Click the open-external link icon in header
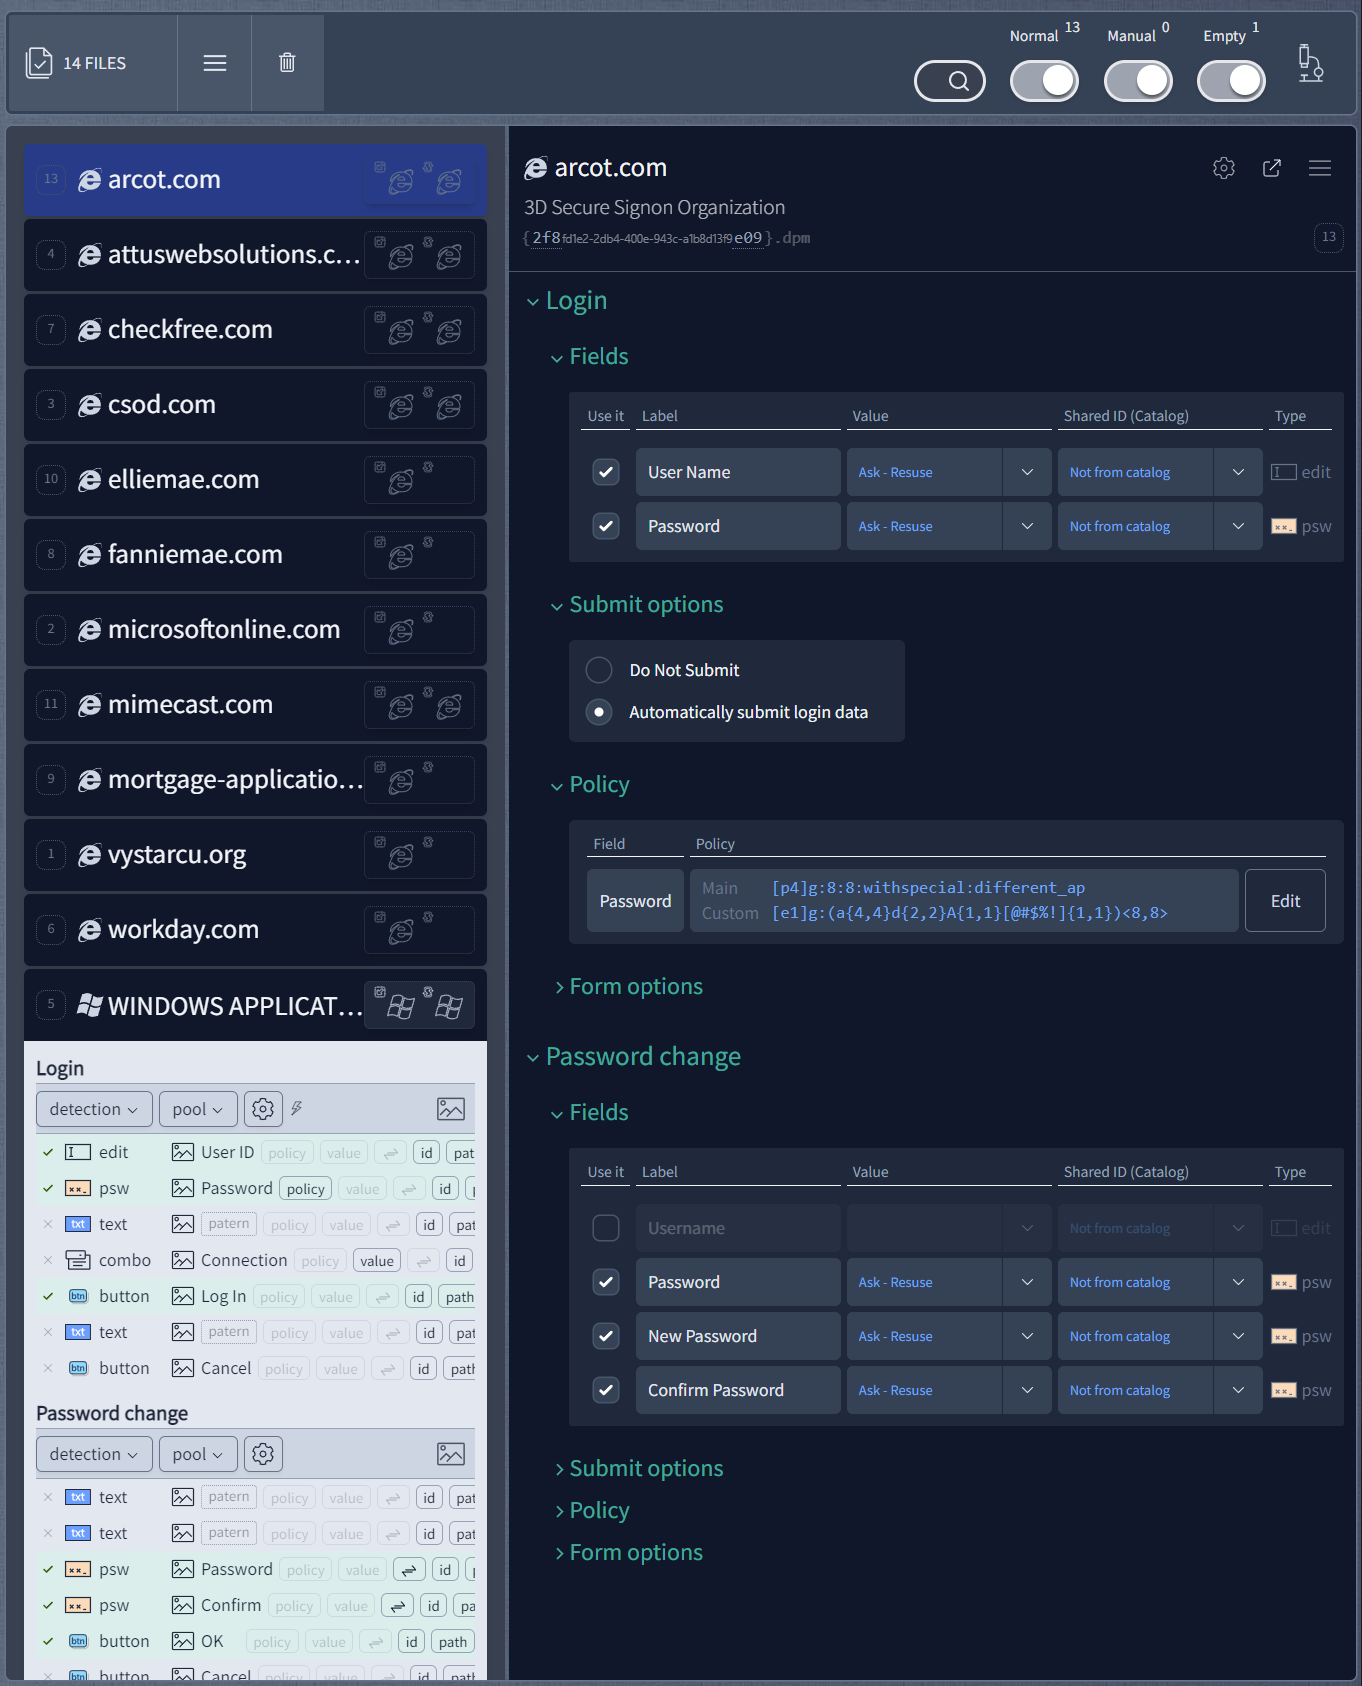The image size is (1362, 1686). point(1272,168)
